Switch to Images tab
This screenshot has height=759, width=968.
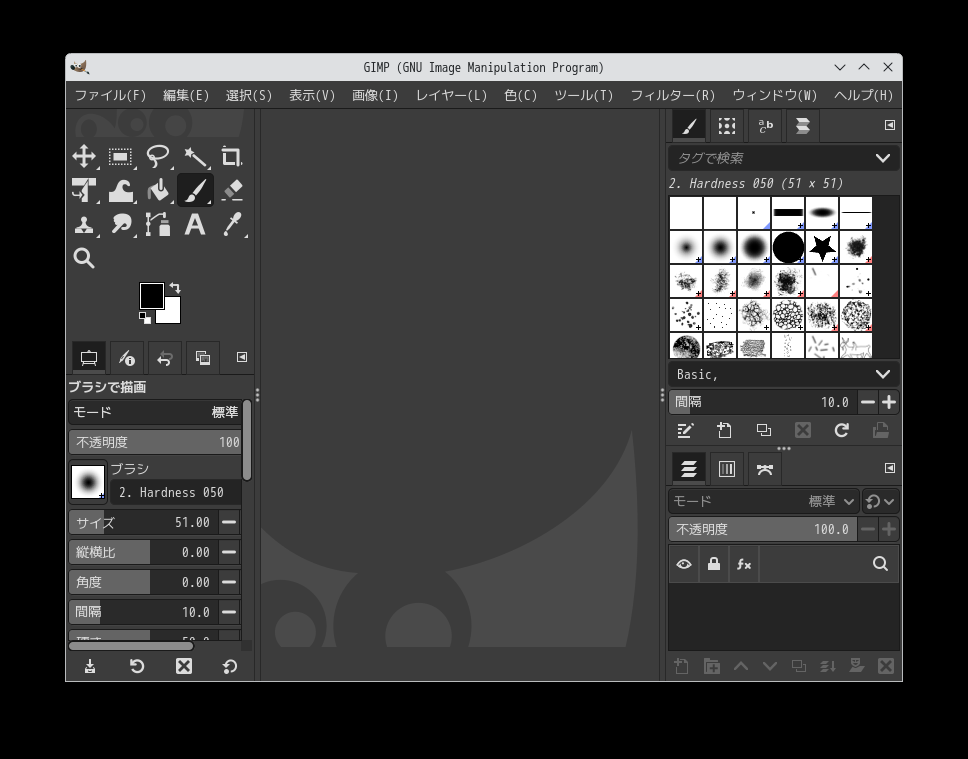[202, 358]
